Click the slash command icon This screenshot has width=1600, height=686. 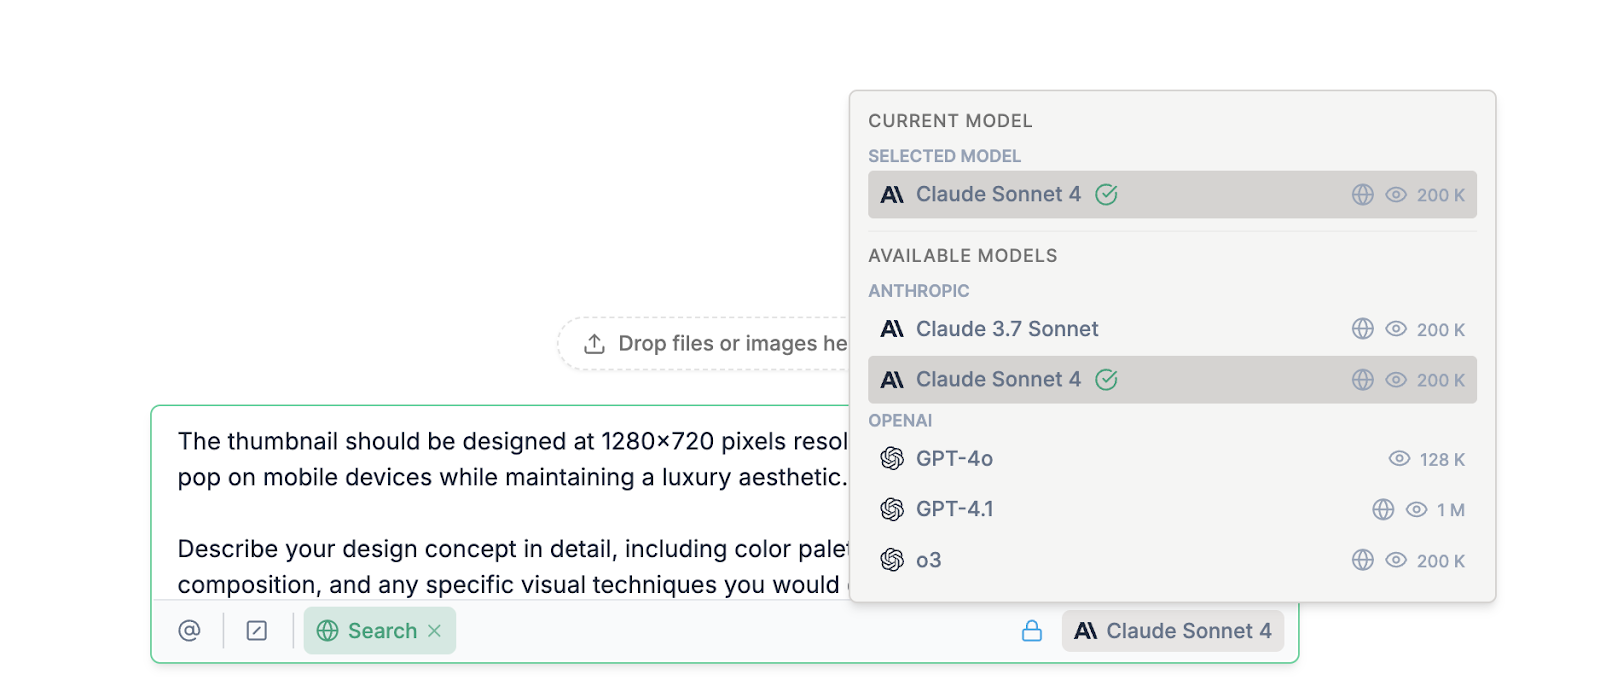point(257,630)
